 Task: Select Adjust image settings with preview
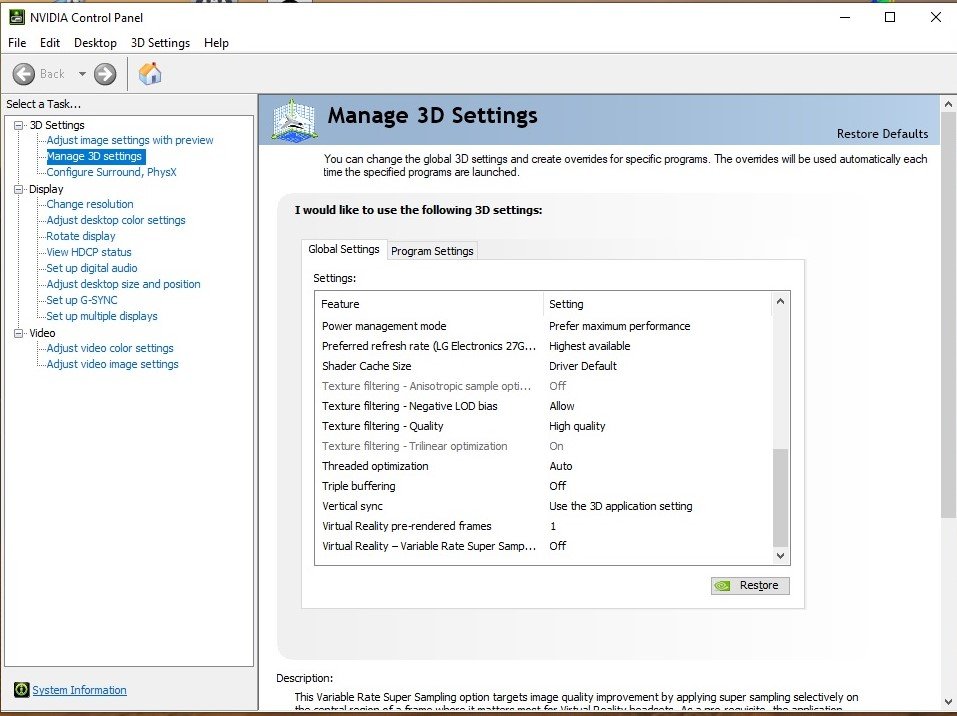click(x=130, y=140)
